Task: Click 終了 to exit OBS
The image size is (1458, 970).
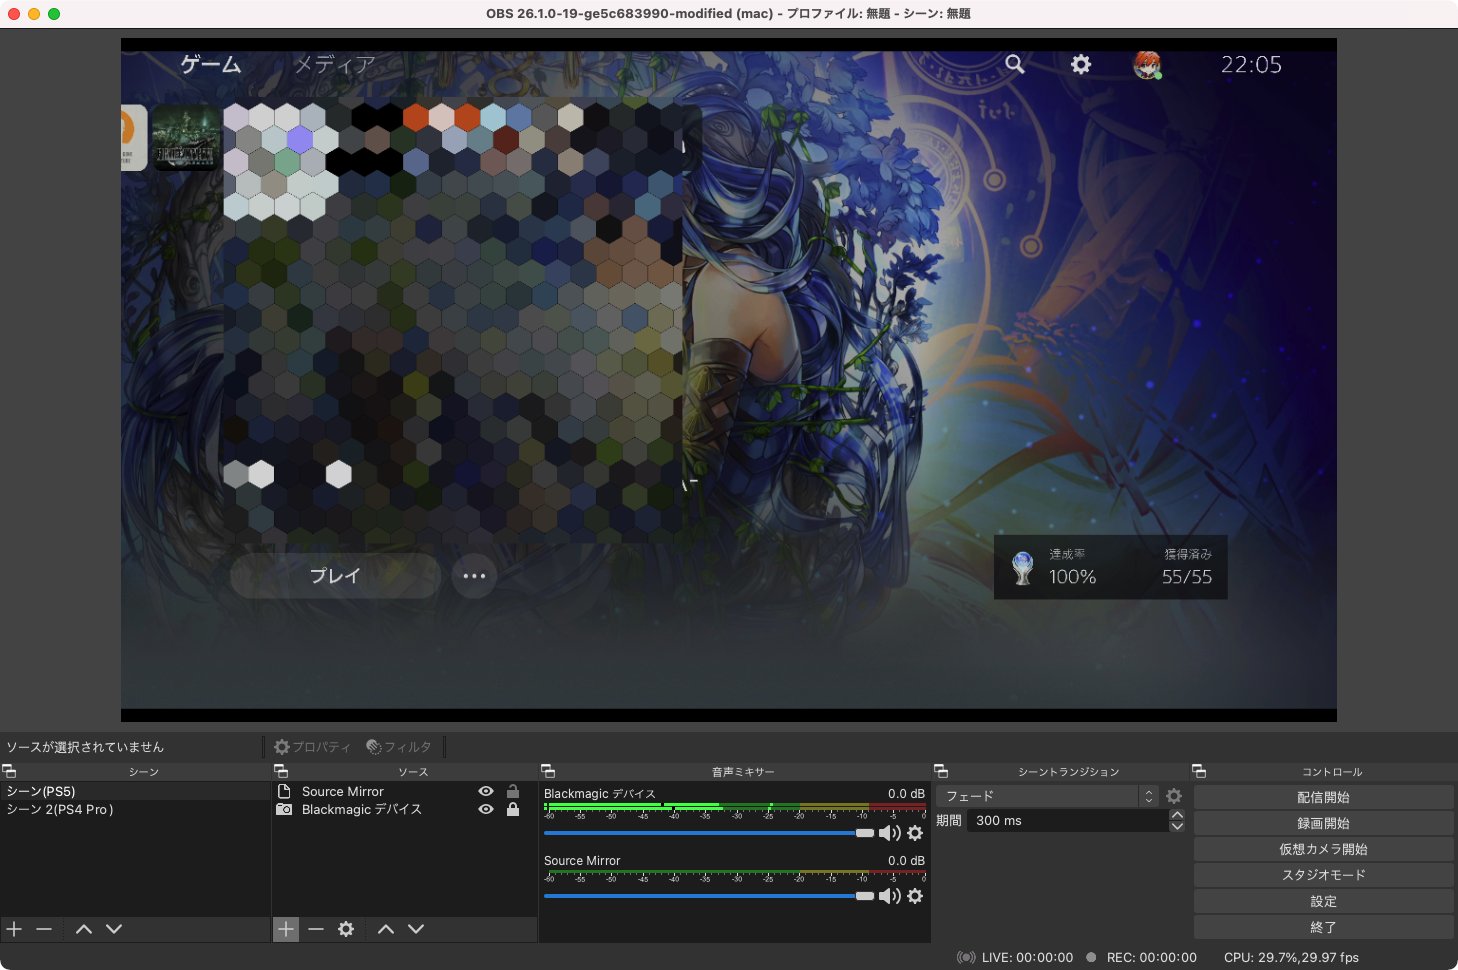Action: pyautogui.click(x=1323, y=927)
